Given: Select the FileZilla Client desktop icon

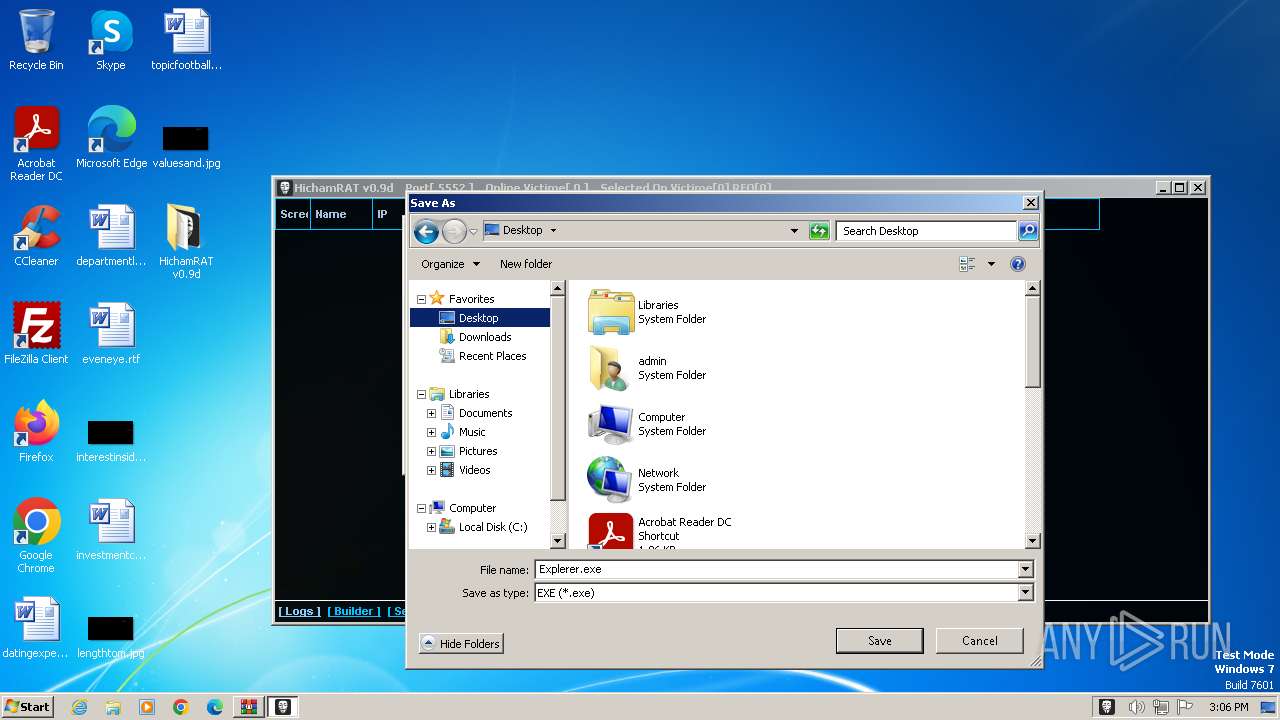Looking at the screenshot, I should (36, 334).
